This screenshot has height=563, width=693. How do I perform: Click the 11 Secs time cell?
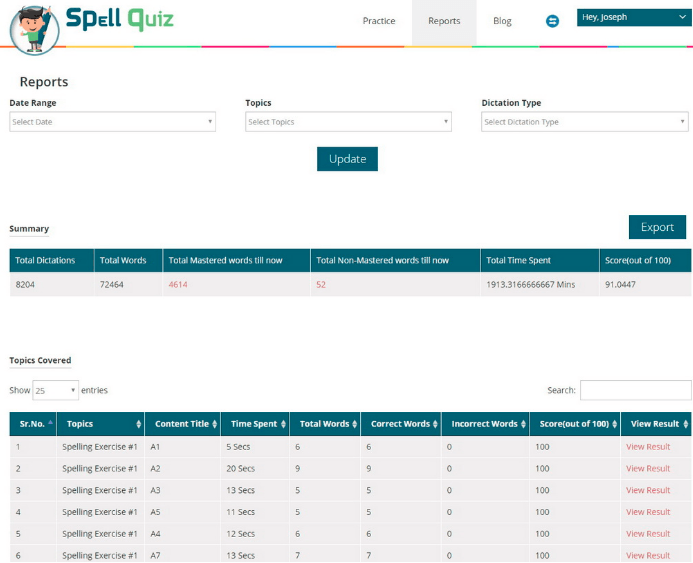coord(240,512)
